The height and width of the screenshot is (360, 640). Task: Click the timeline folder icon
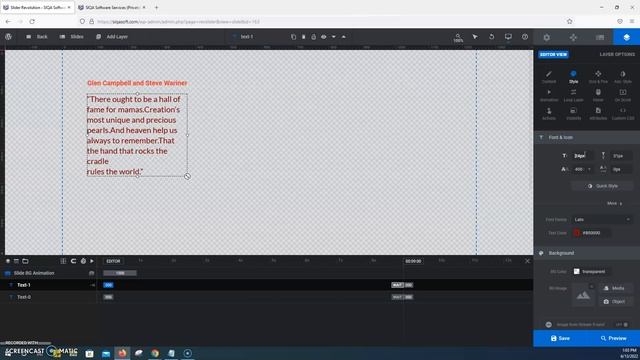[25, 261]
